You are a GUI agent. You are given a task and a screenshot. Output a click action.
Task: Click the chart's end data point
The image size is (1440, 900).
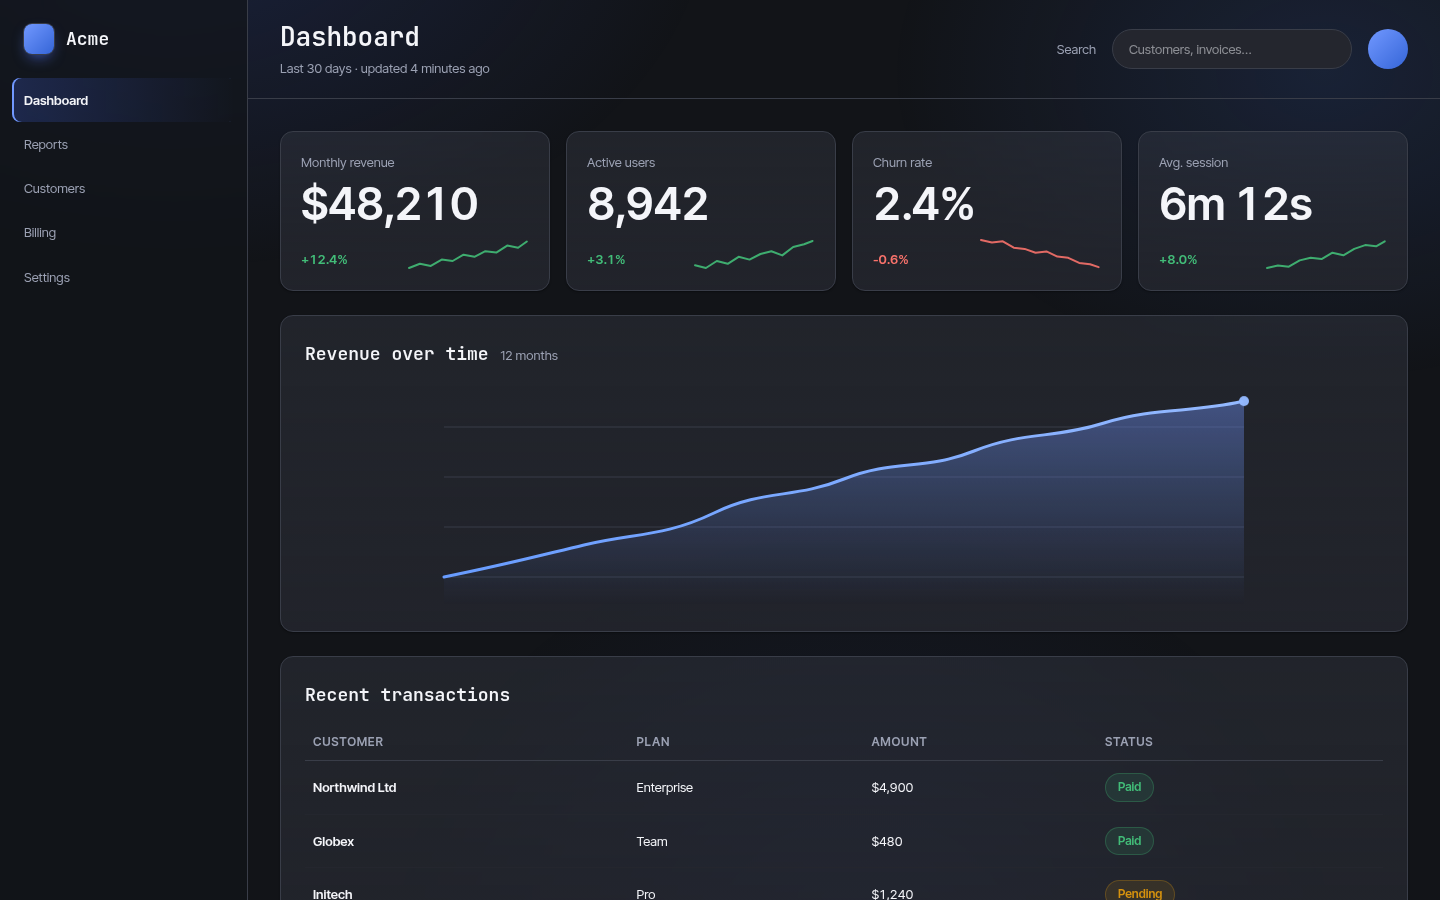(1244, 401)
